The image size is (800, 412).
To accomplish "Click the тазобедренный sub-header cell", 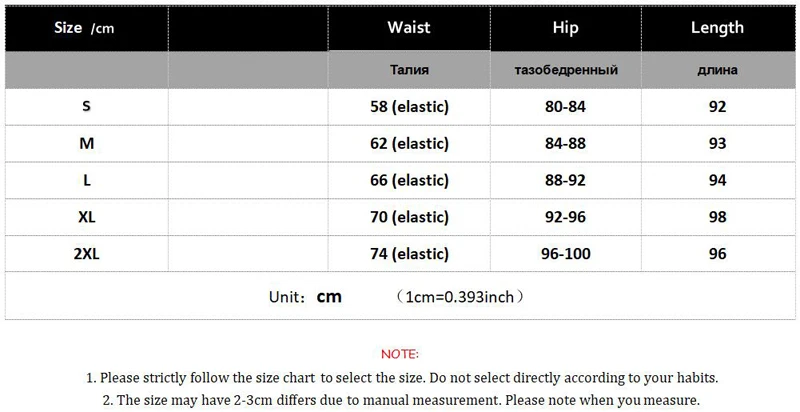I will tap(563, 70).
